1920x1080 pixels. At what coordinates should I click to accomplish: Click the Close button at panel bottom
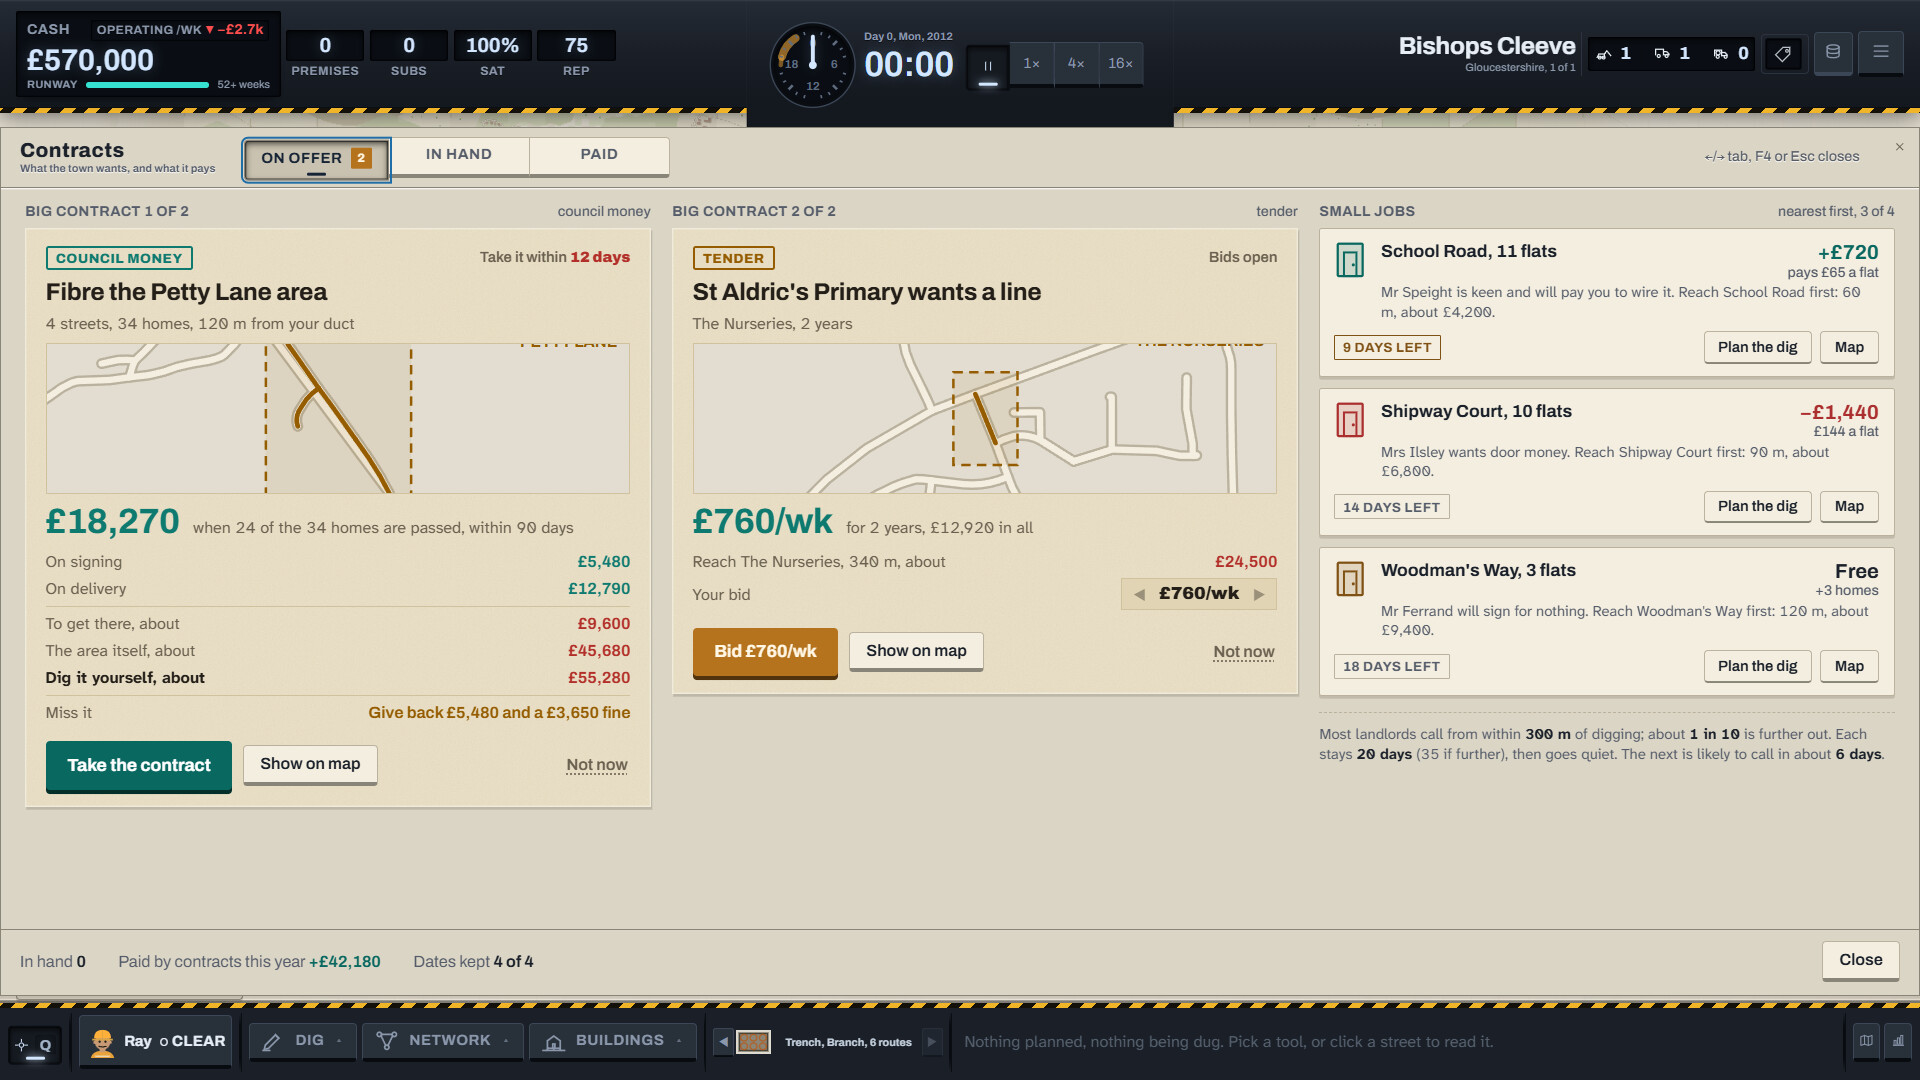(1860, 960)
